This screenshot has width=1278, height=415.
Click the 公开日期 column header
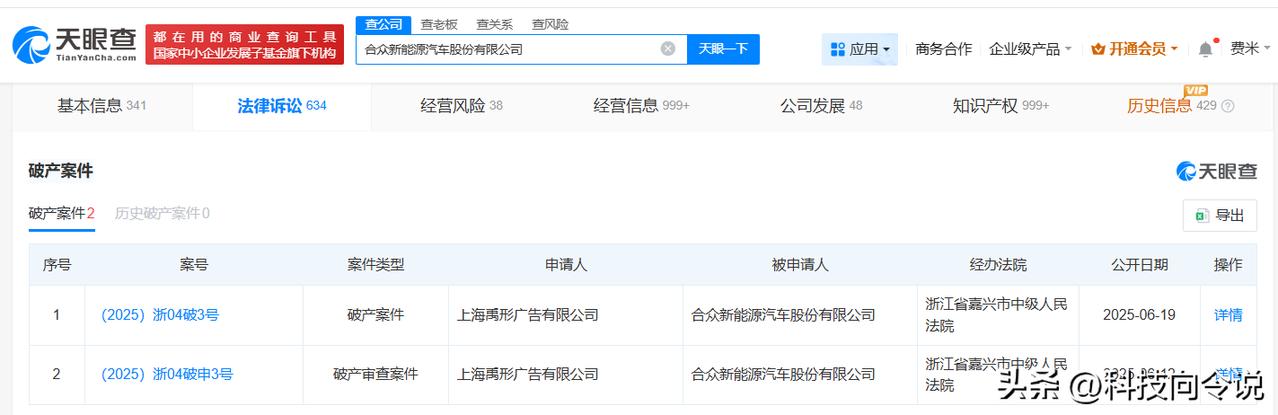click(x=1139, y=265)
